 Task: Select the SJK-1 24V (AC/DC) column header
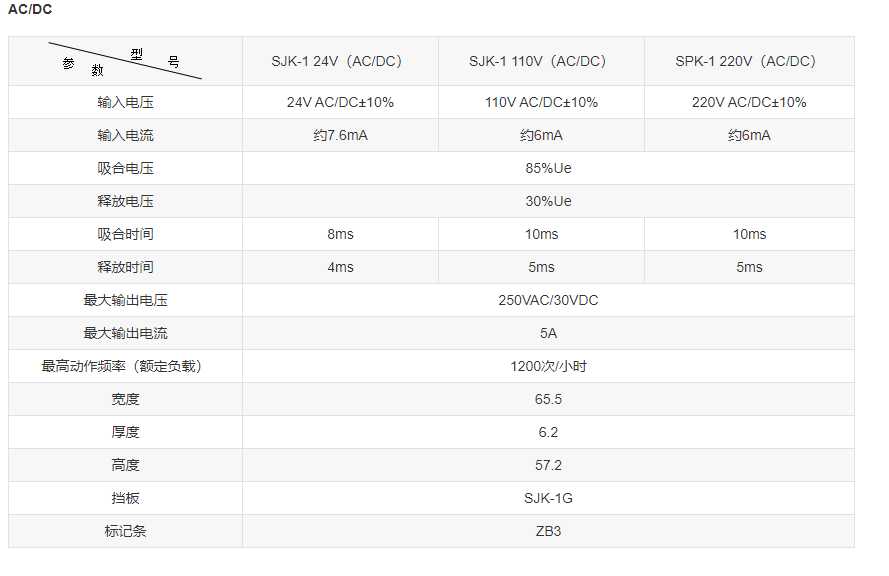click(x=340, y=61)
